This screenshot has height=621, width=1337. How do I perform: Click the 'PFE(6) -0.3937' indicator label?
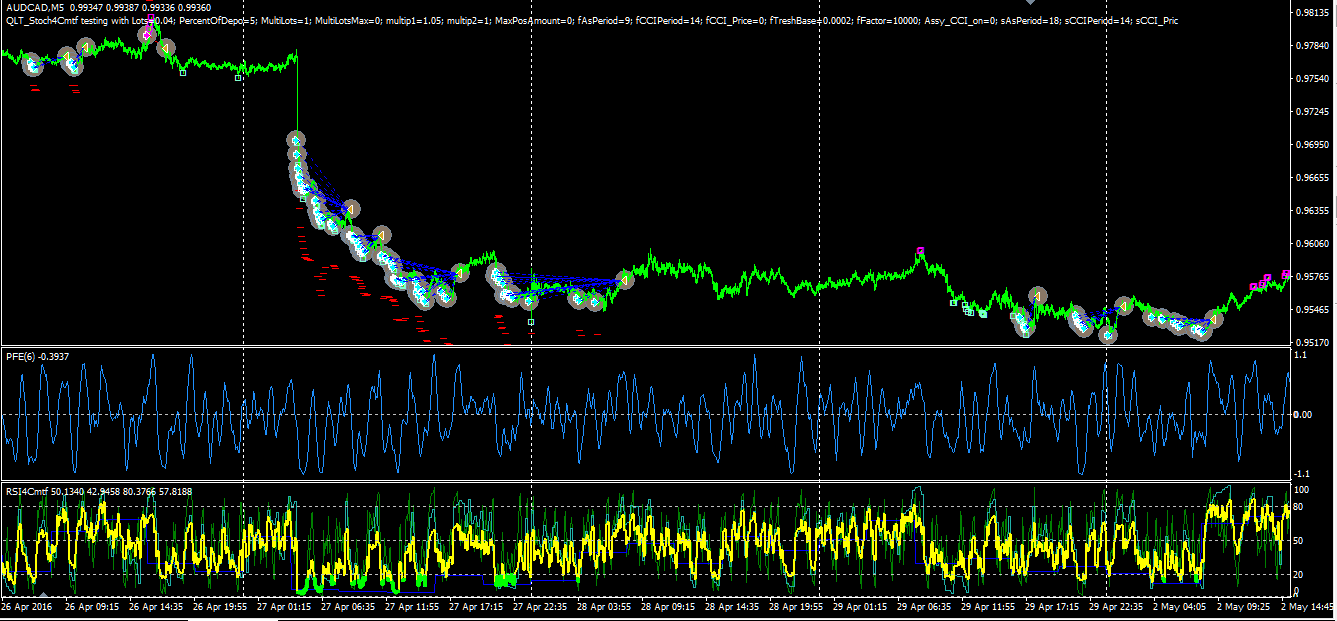tap(38, 356)
